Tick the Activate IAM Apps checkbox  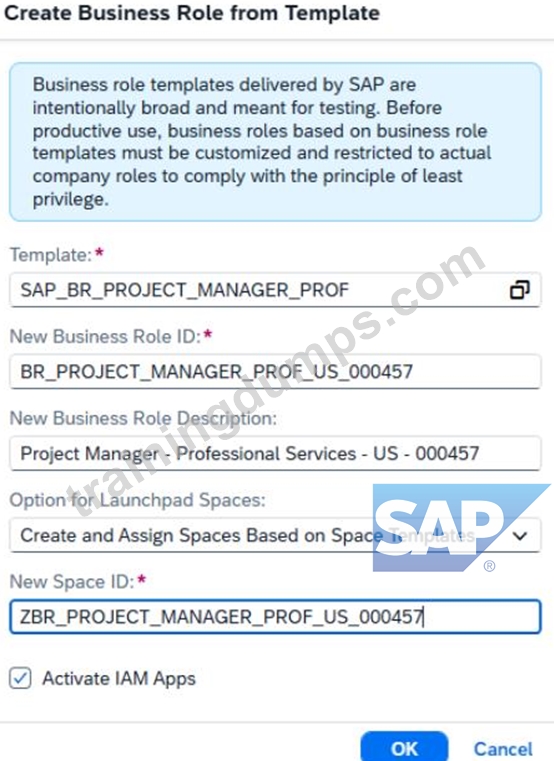pos(20,678)
